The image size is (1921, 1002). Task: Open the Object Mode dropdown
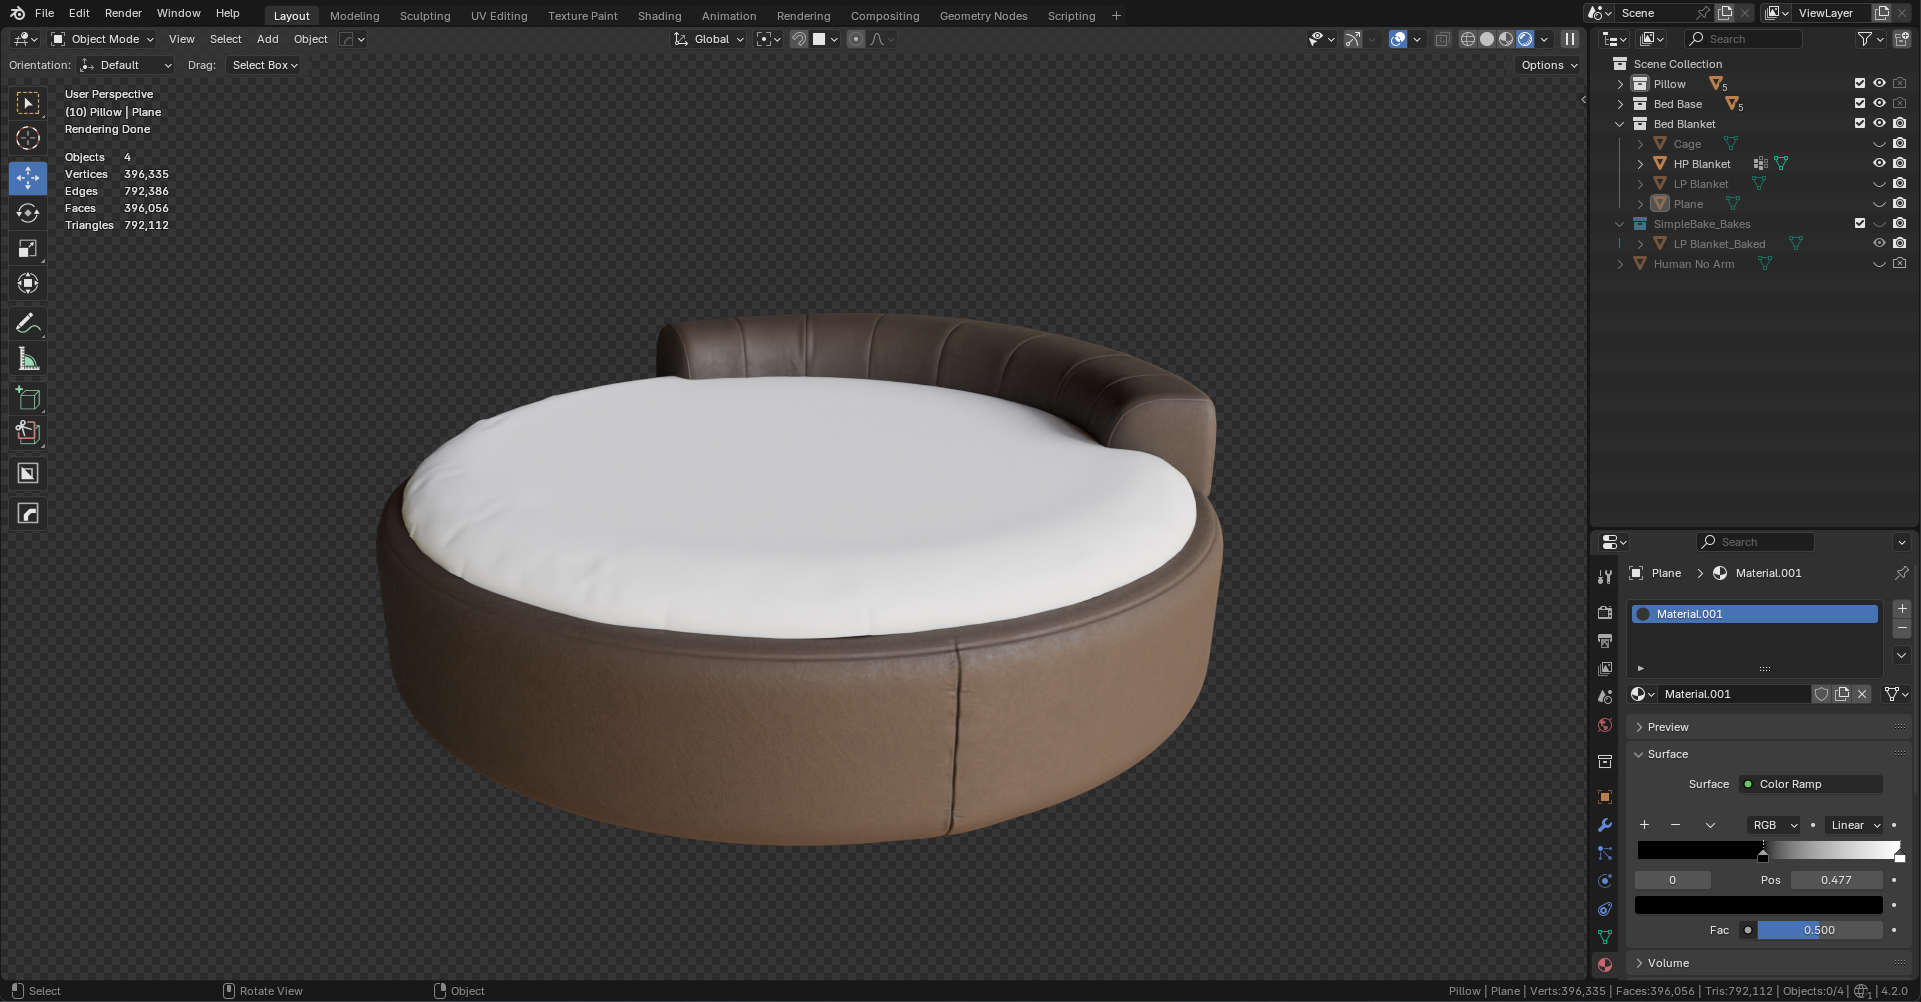(x=103, y=39)
